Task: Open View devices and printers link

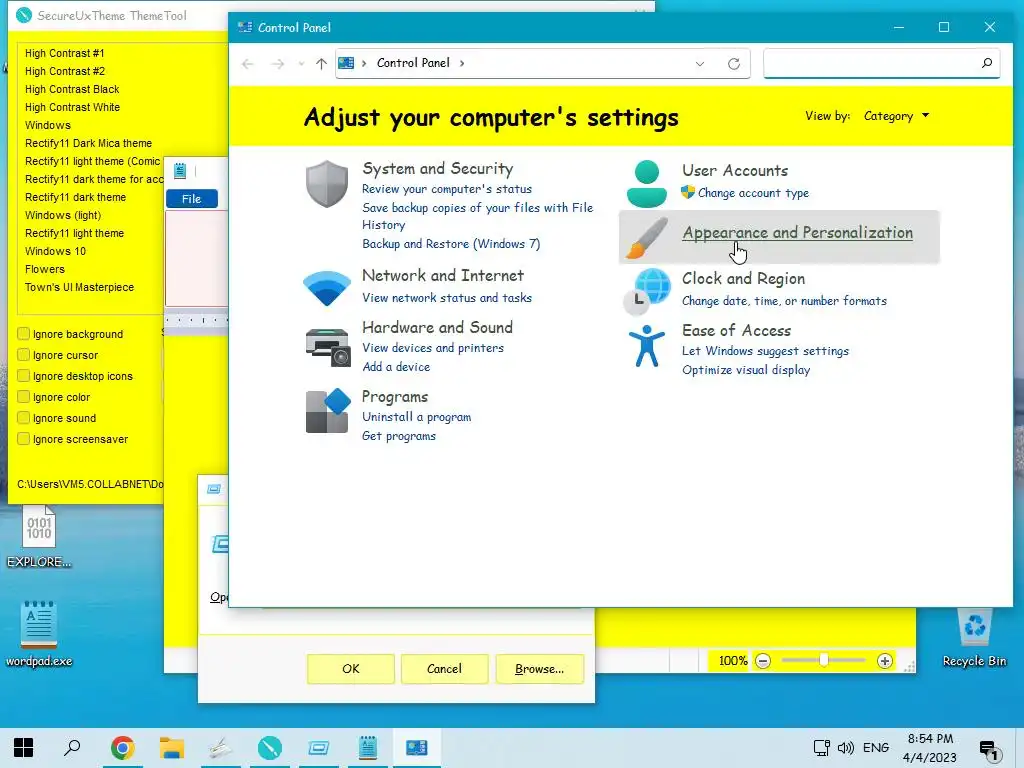Action: pos(433,347)
